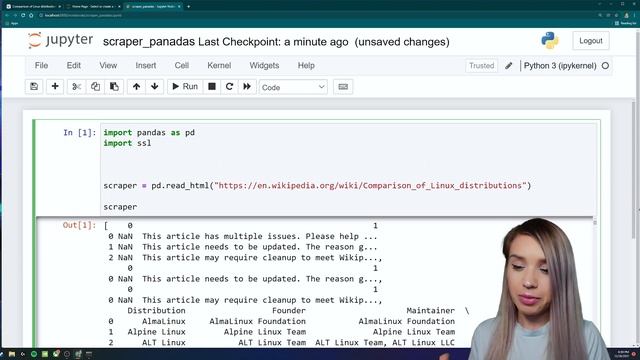Click 'This article has multiple issues' output row
640x360 pixels.
click(x=243, y=236)
